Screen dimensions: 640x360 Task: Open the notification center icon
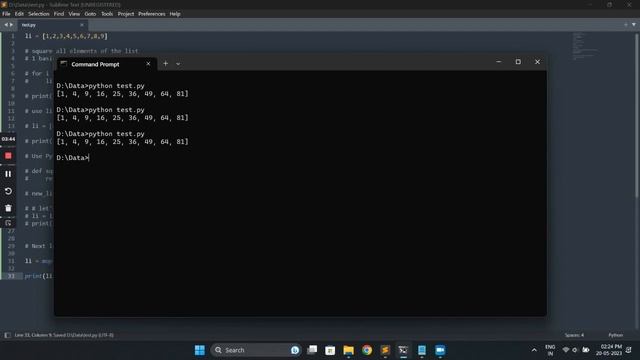(629, 350)
